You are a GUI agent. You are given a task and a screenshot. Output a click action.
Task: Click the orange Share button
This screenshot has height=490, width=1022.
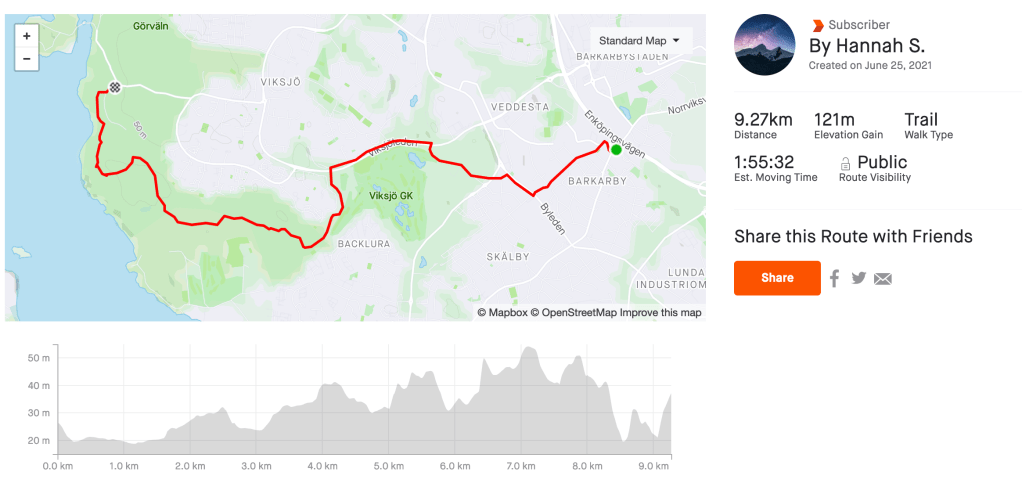point(777,278)
